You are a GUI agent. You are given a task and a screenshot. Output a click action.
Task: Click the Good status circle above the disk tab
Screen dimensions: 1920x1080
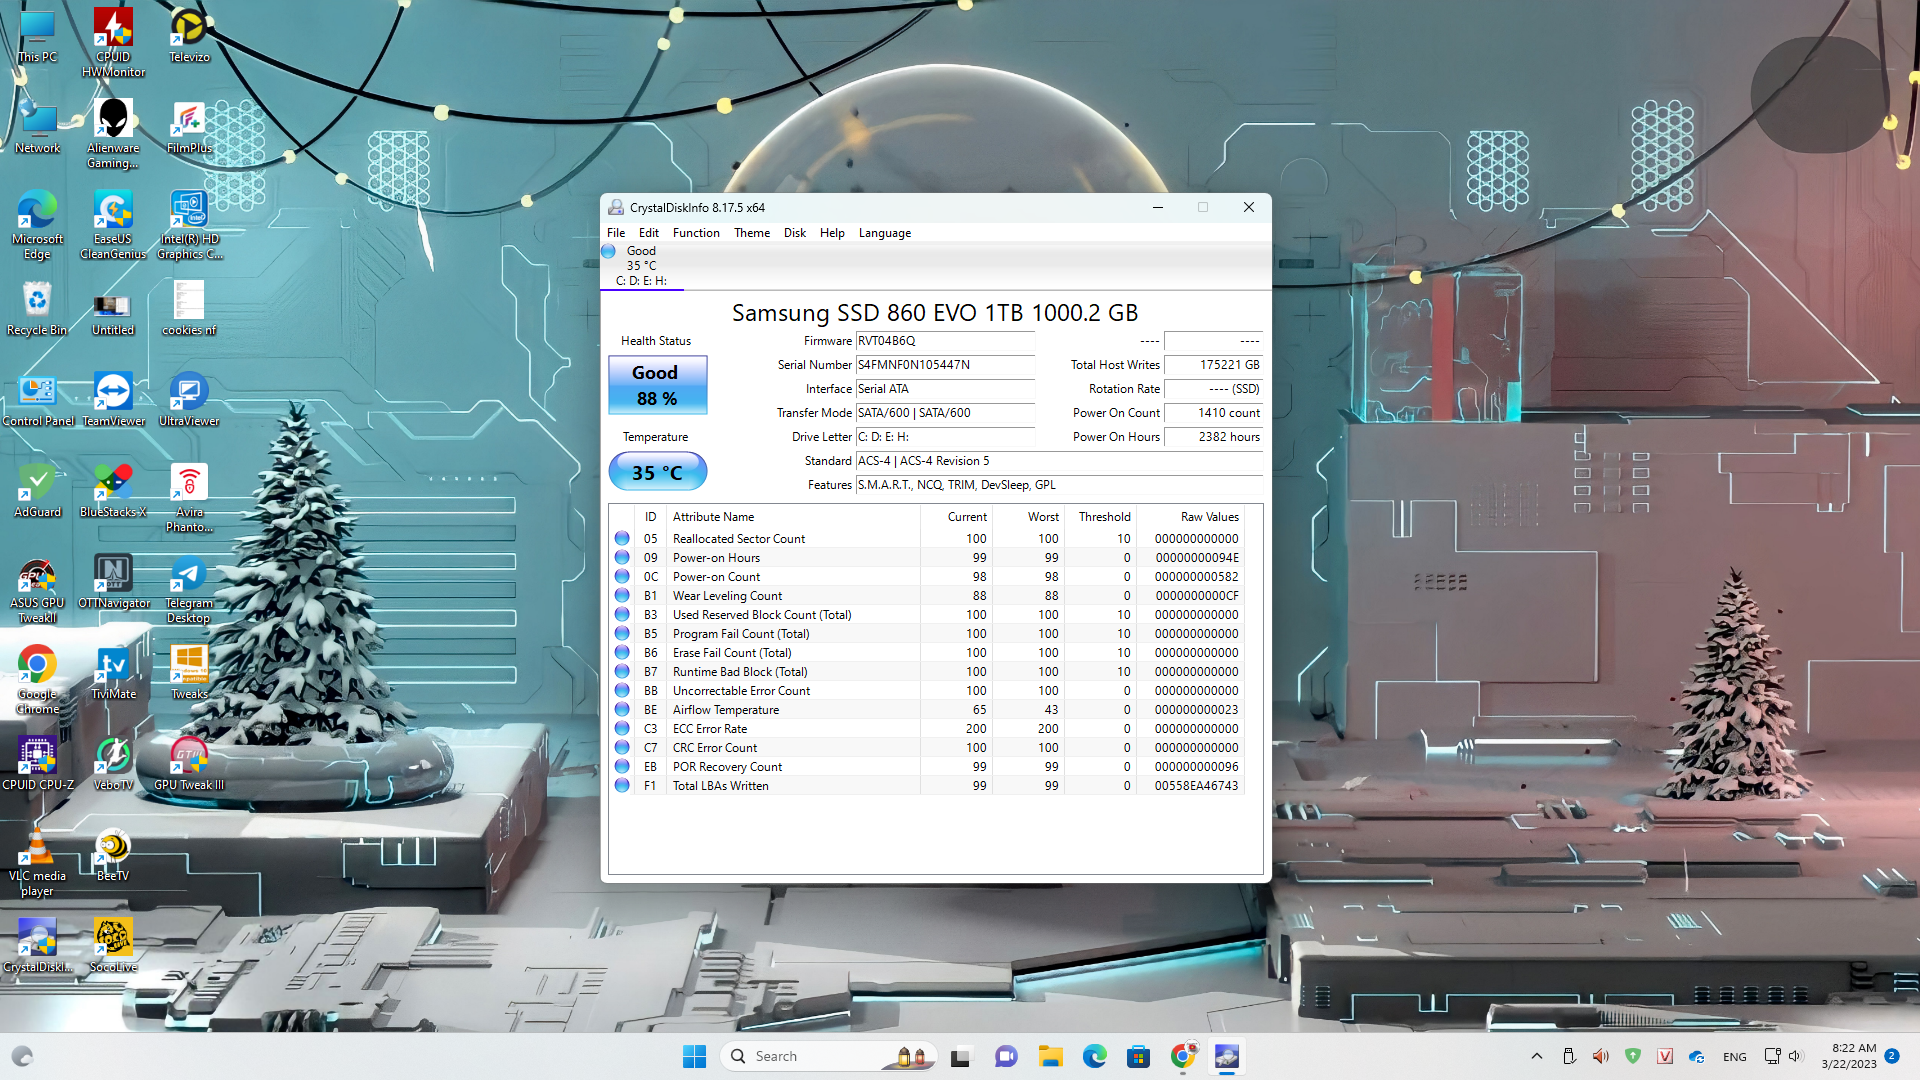click(x=609, y=251)
